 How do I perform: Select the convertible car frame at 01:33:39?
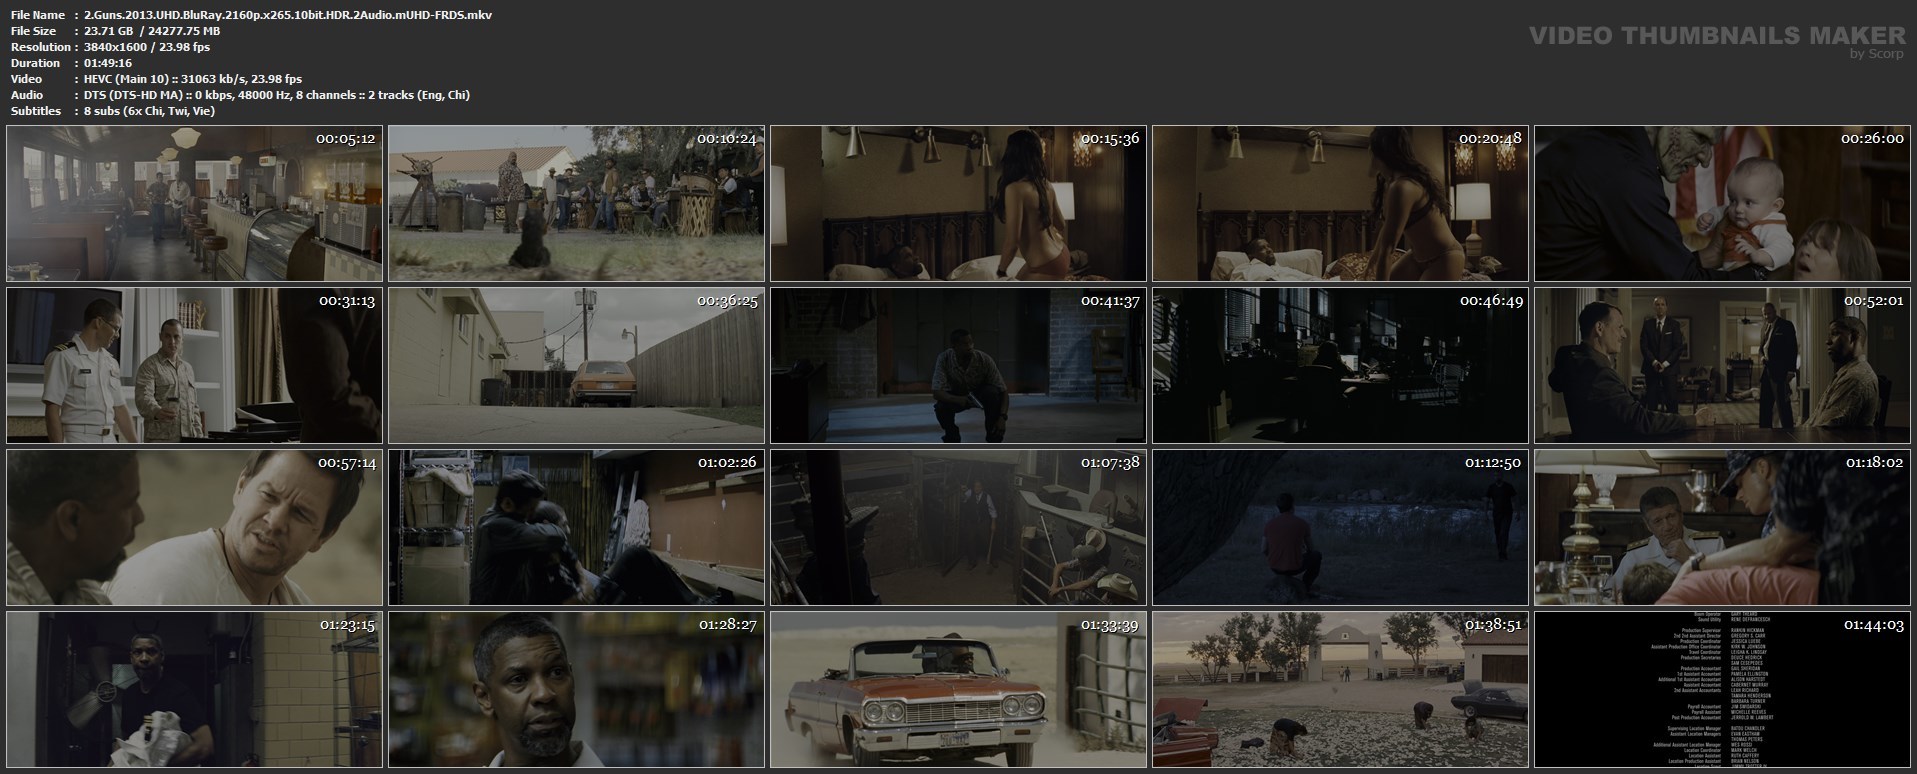tap(958, 689)
